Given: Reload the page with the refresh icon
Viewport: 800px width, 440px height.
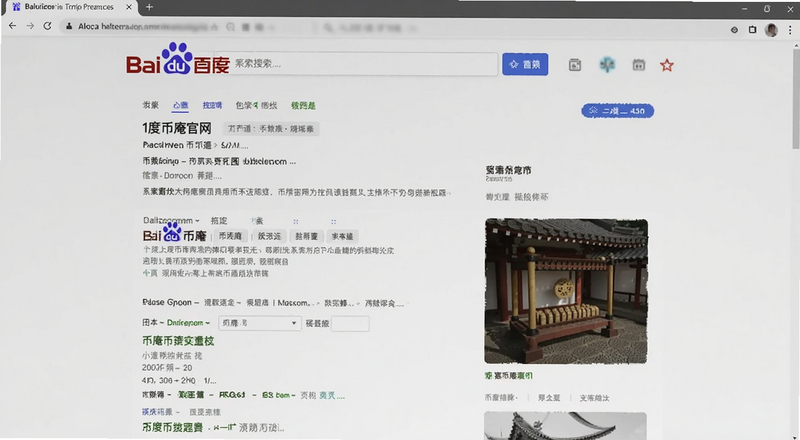Looking at the screenshot, I should tap(47, 26).
